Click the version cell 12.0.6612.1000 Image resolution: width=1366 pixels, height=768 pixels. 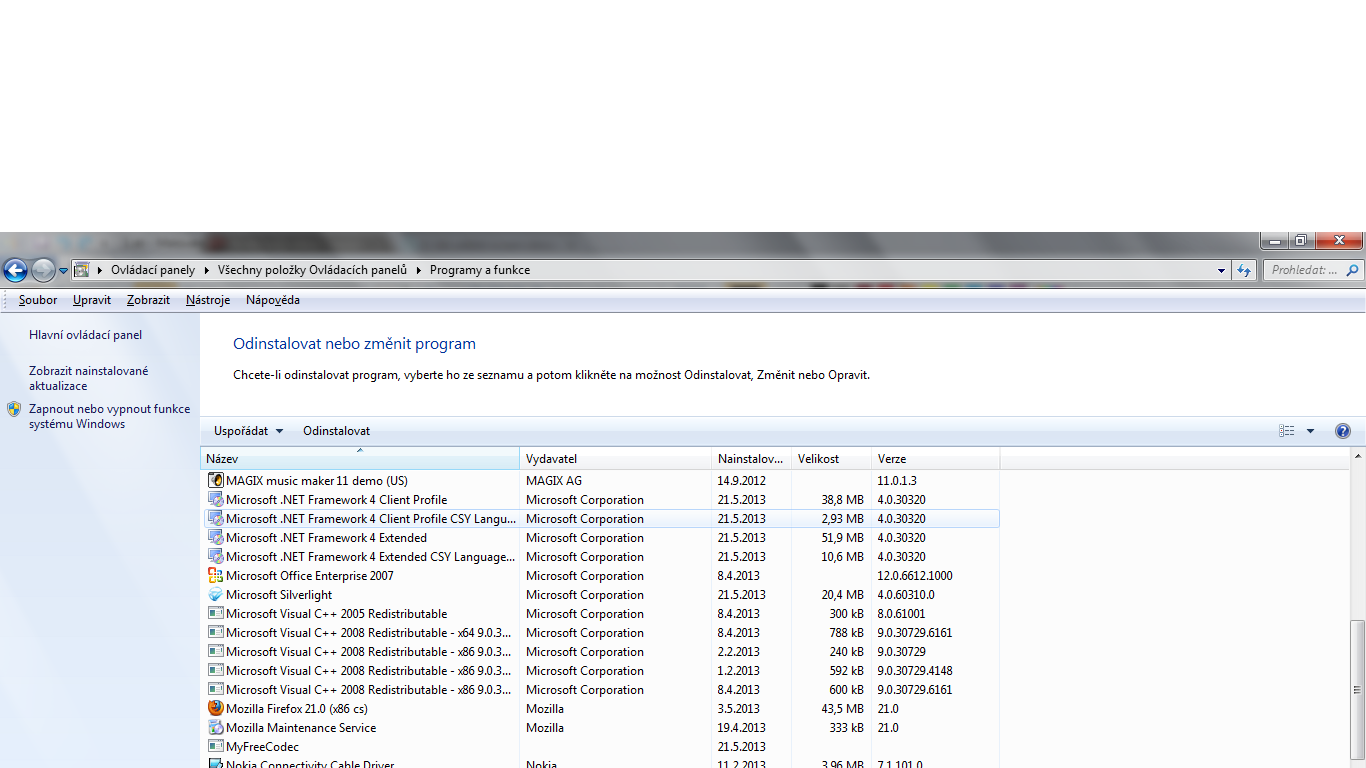click(x=915, y=576)
